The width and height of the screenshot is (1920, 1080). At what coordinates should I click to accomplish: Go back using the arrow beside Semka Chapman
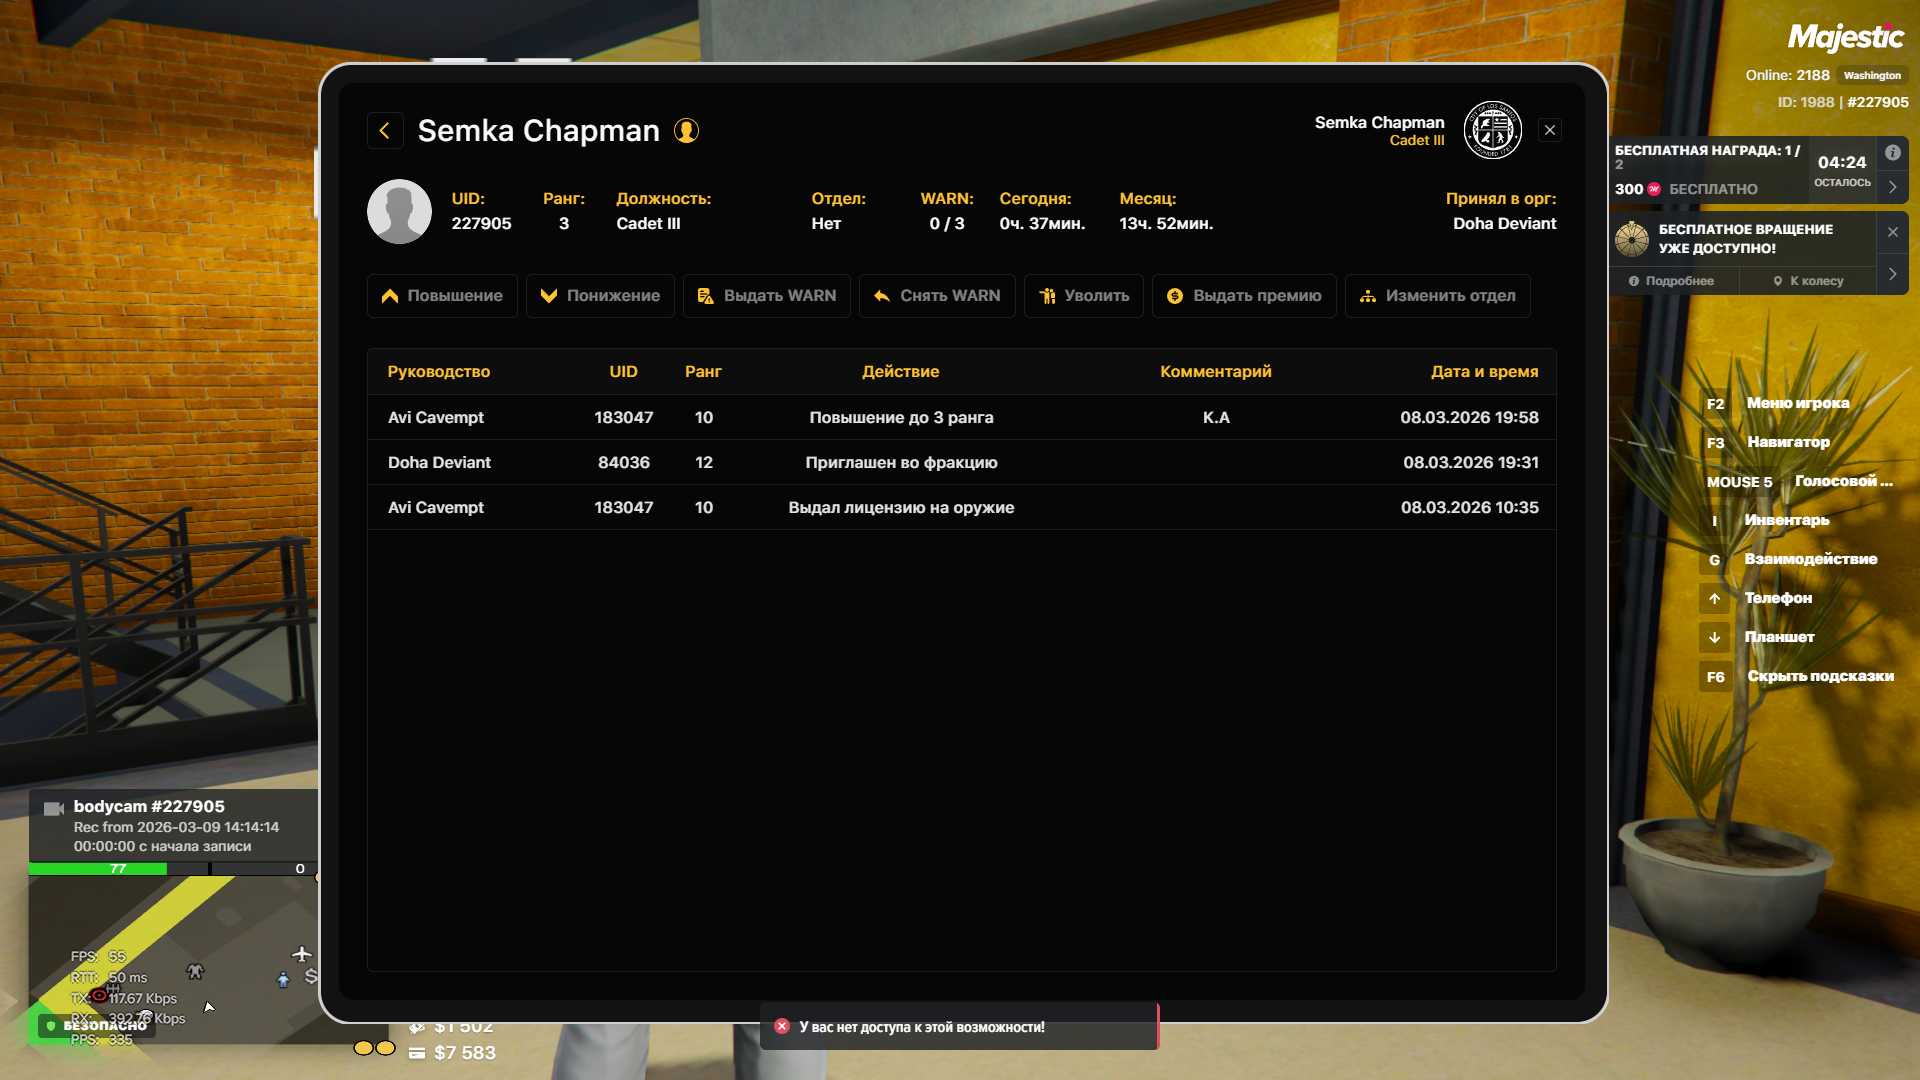click(385, 131)
